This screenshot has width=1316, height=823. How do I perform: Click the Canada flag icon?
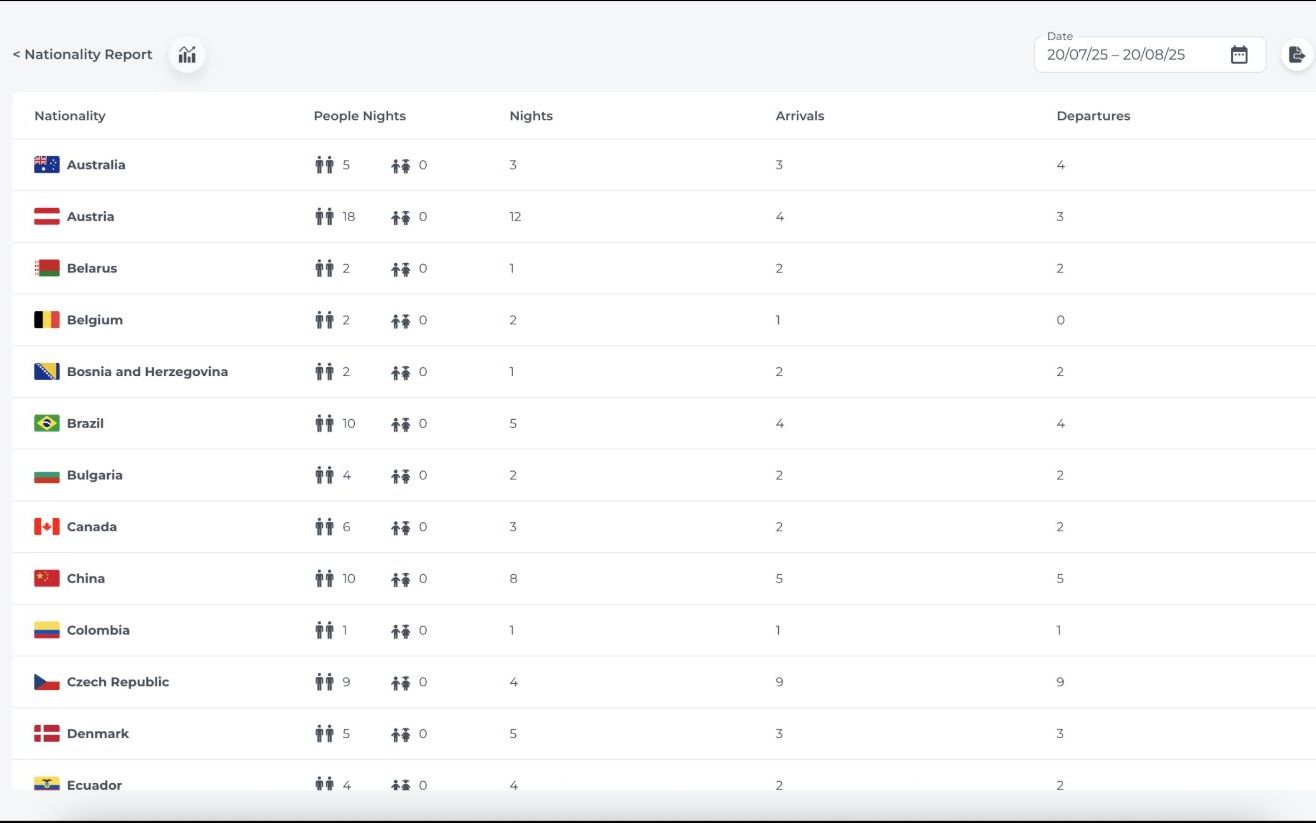[47, 527]
